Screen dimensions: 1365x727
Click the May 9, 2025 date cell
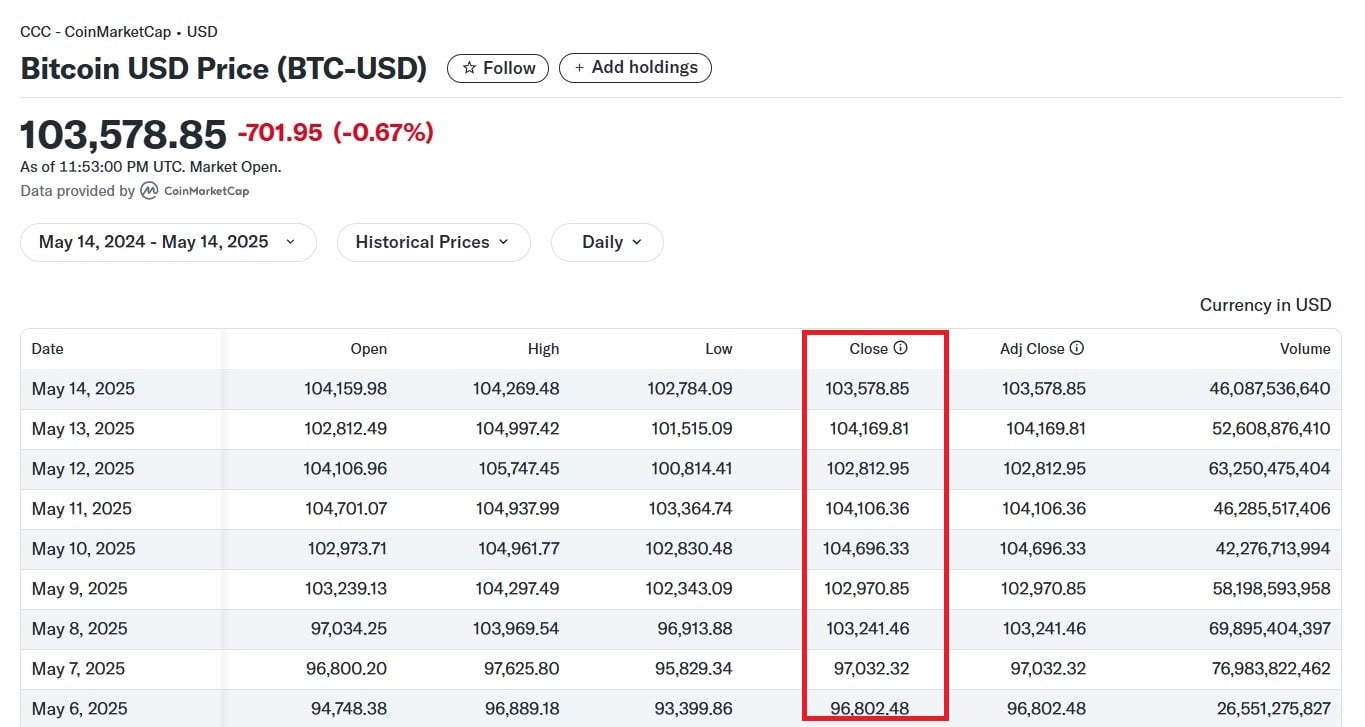coord(79,589)
